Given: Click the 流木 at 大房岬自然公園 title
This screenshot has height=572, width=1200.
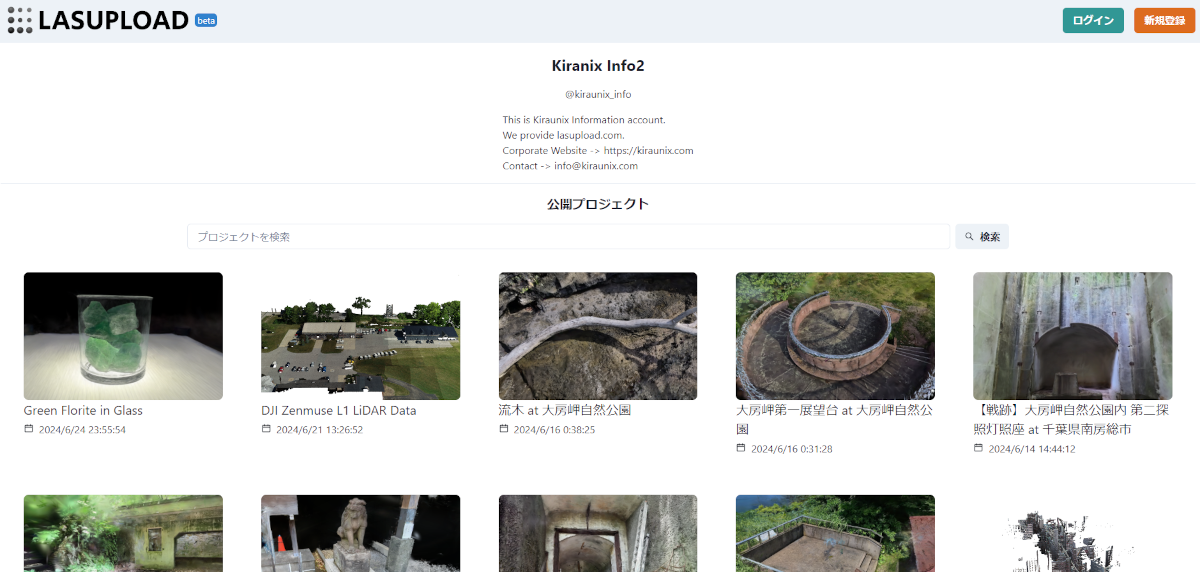Looking at the screenshot, I should [x=565, y=410].
